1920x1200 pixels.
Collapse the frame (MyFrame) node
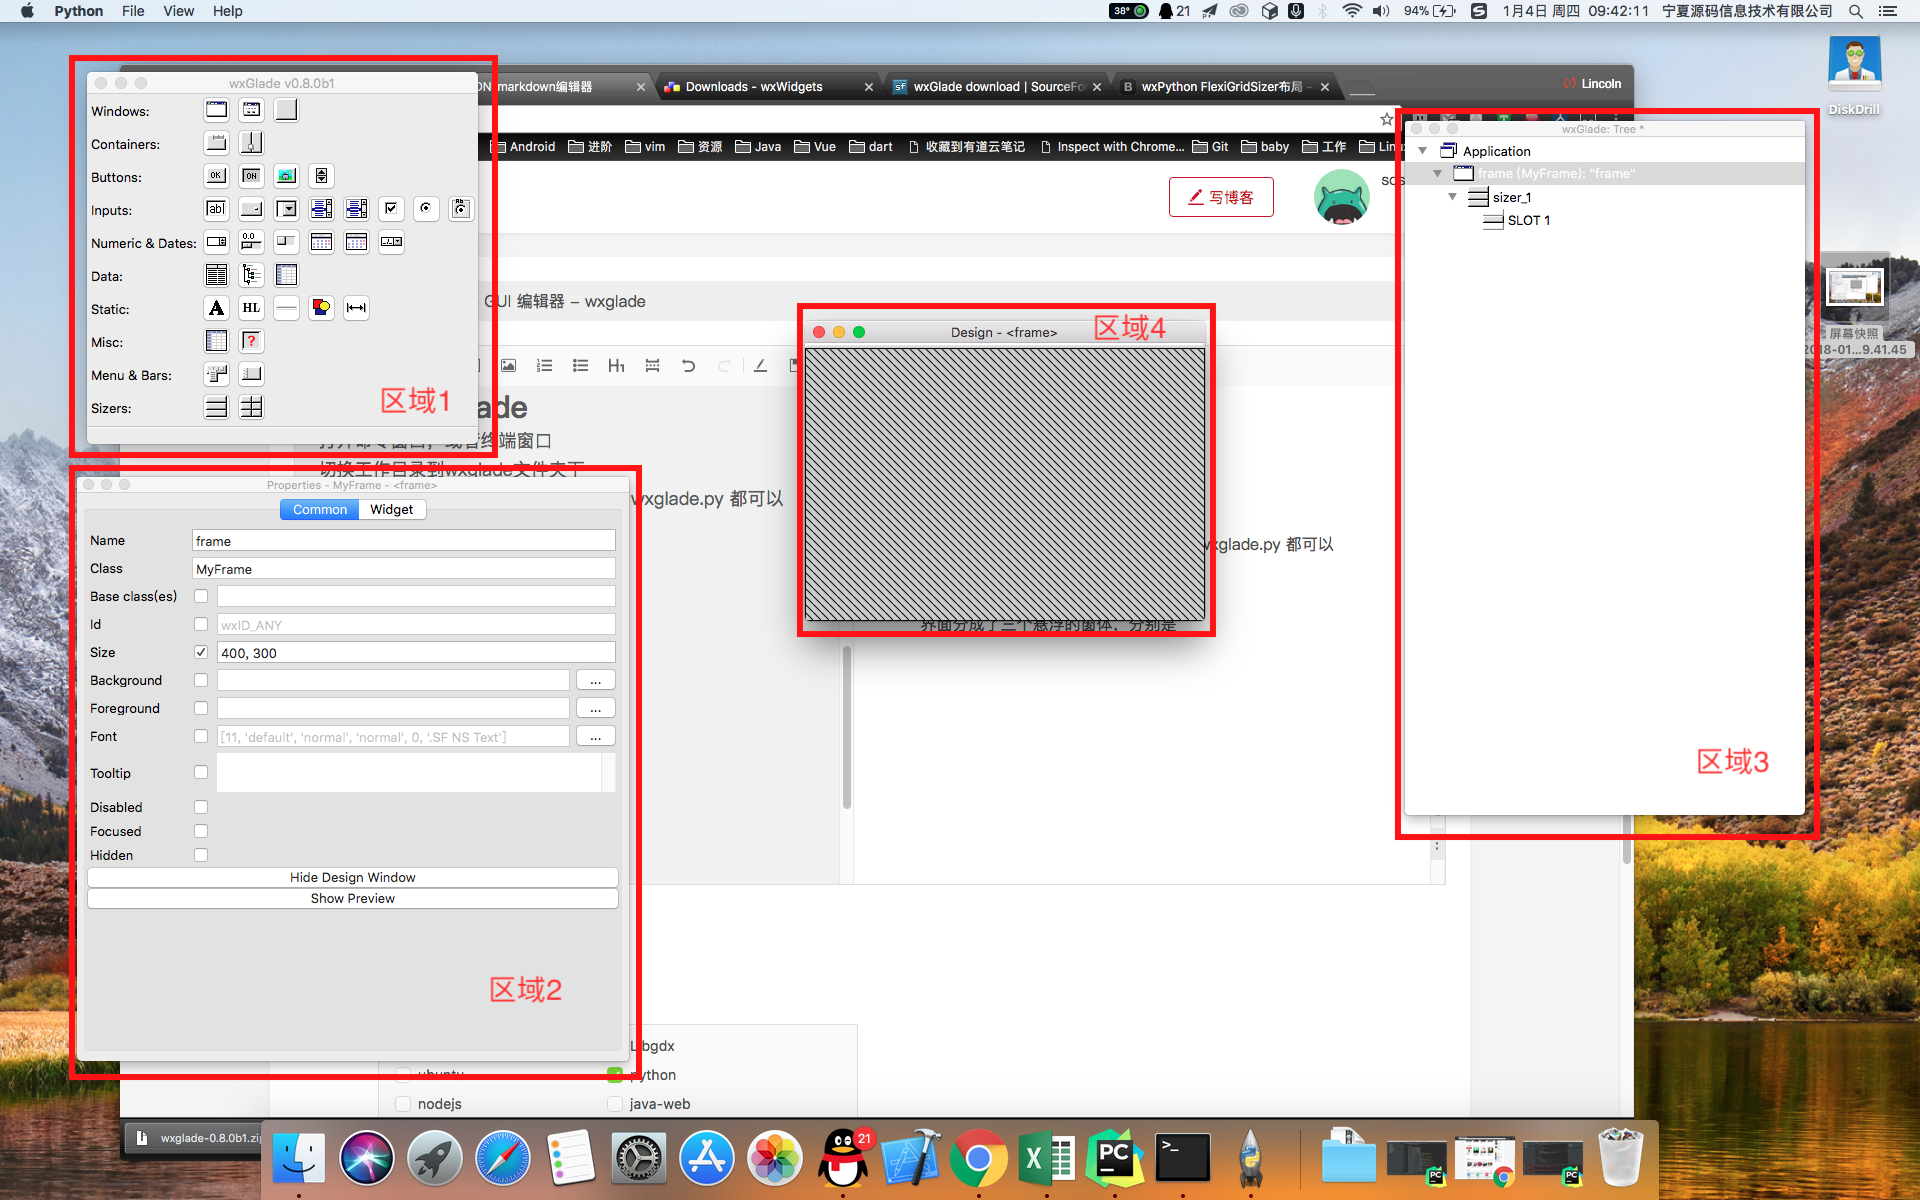1437,174
